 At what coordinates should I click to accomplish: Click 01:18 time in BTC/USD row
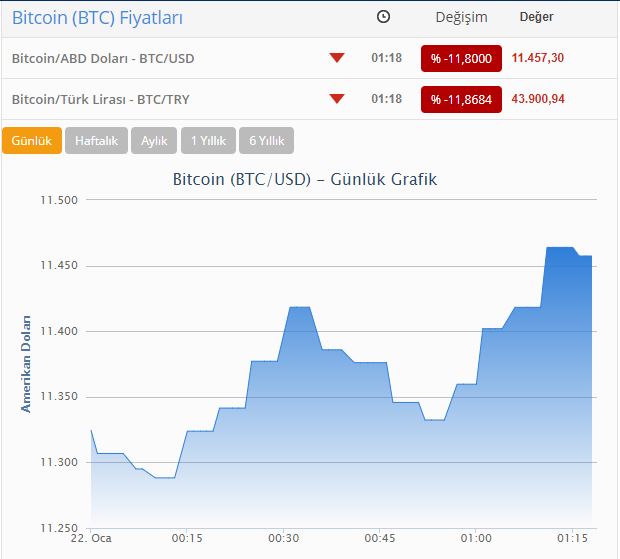click(x=386, y=58)
